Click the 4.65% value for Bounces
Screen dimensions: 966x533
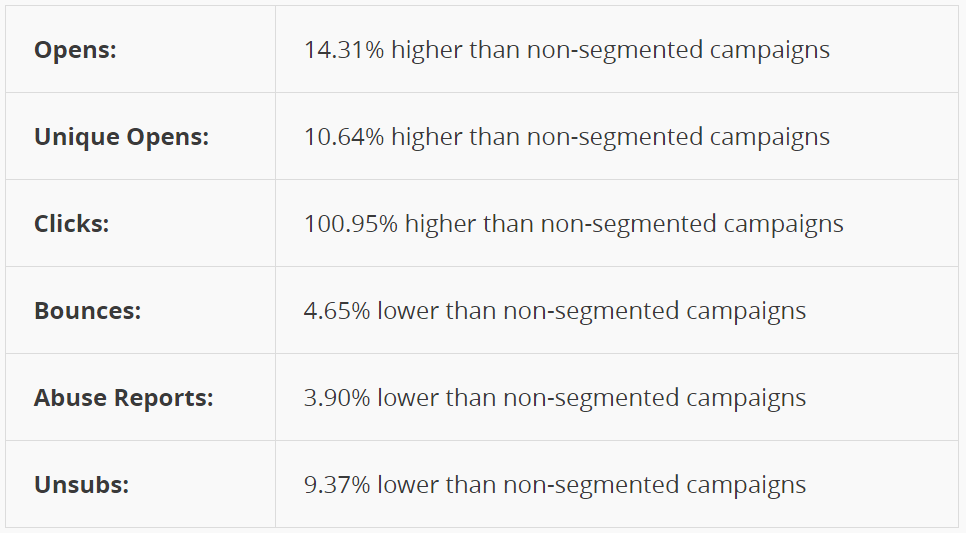[x=337, y=311]
